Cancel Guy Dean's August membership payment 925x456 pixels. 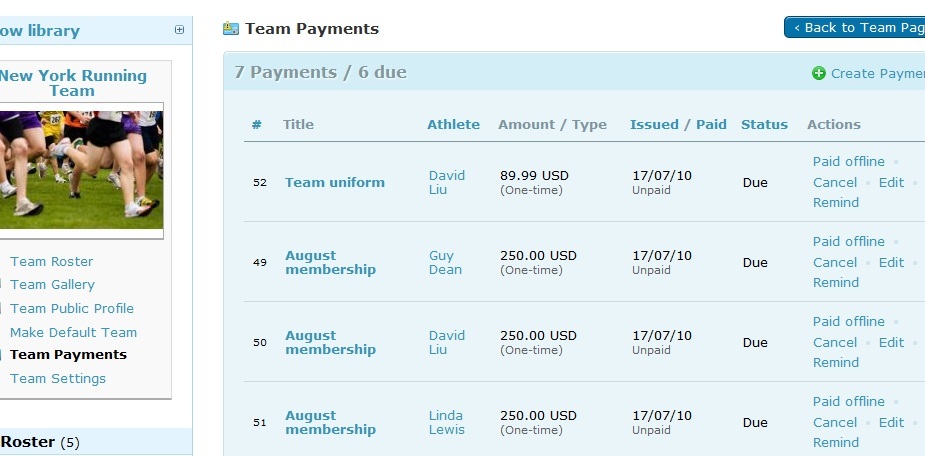pos(835,263)
